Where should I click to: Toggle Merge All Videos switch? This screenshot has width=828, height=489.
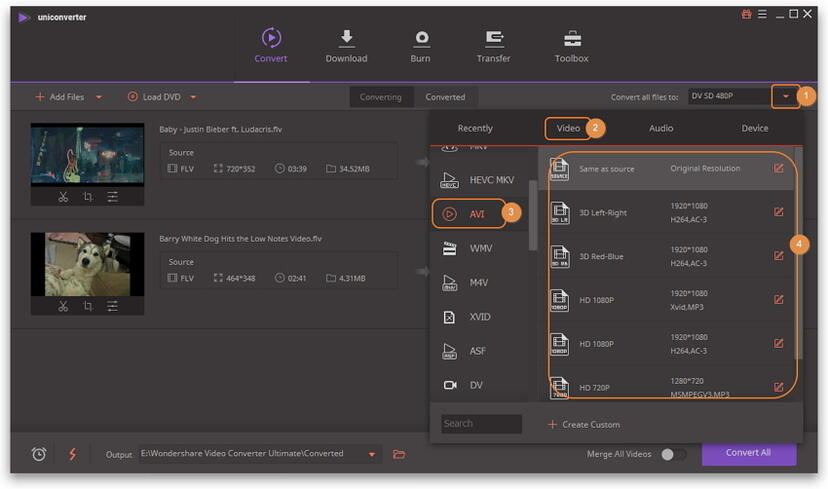pos(673,454)
